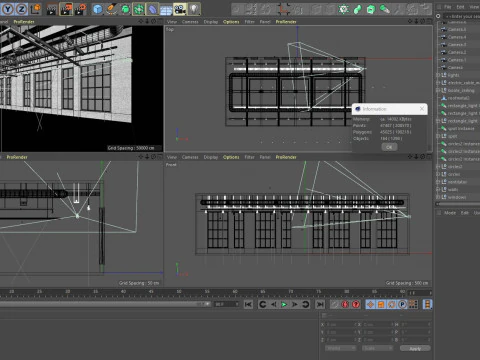The height and width of the screenshot is (360, 480).
Task: Open Render View clapperboard icon
Action: point(51,9)
